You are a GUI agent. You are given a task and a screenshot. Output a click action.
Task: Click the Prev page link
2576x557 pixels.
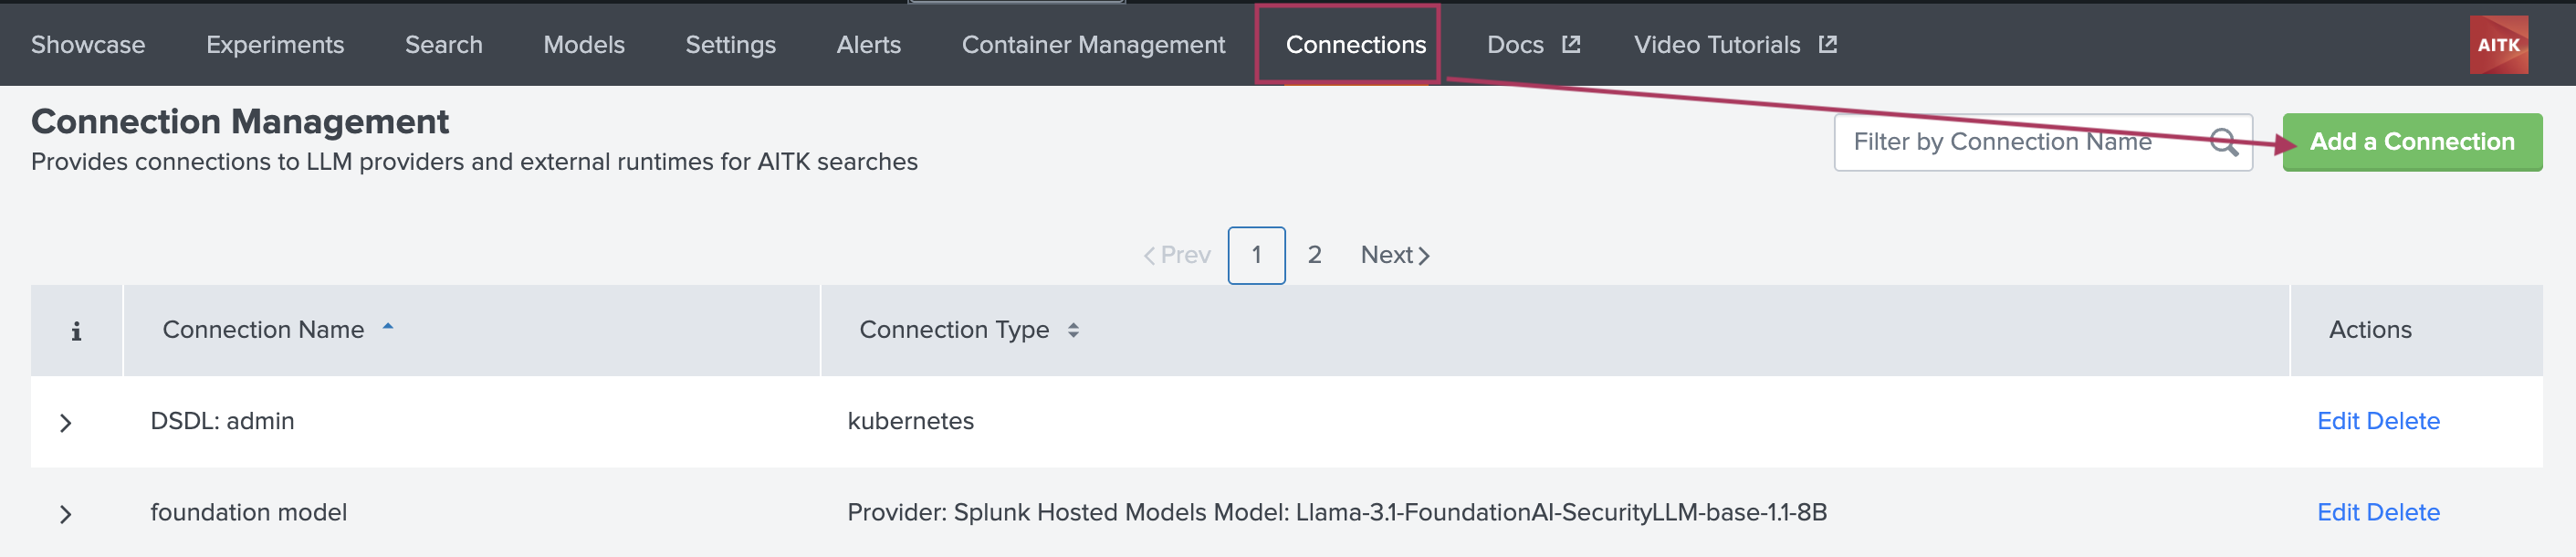point(1176,255)
